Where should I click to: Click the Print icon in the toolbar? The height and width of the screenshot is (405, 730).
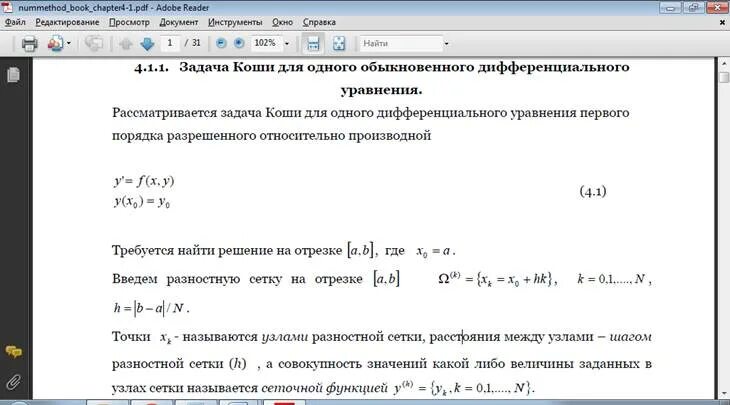point(29,44)
